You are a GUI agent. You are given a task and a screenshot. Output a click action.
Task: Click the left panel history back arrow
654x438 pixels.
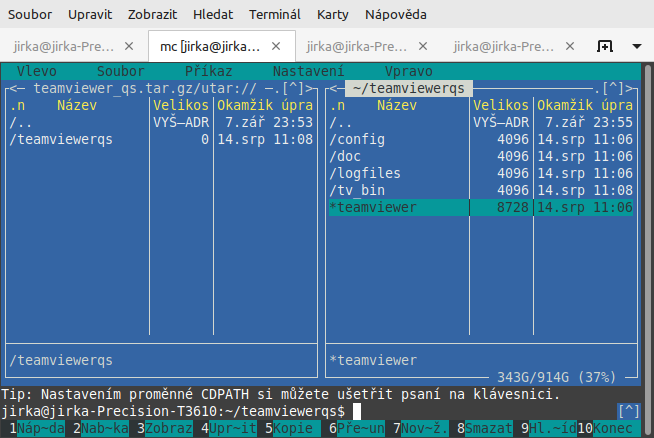point(13,88)
